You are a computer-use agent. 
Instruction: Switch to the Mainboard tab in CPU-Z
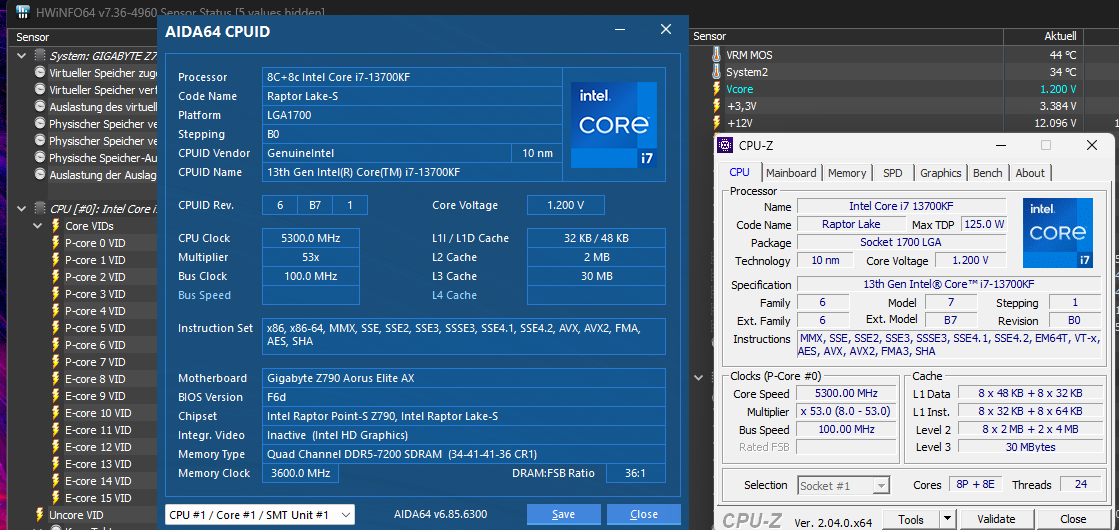tap(791, 173)
